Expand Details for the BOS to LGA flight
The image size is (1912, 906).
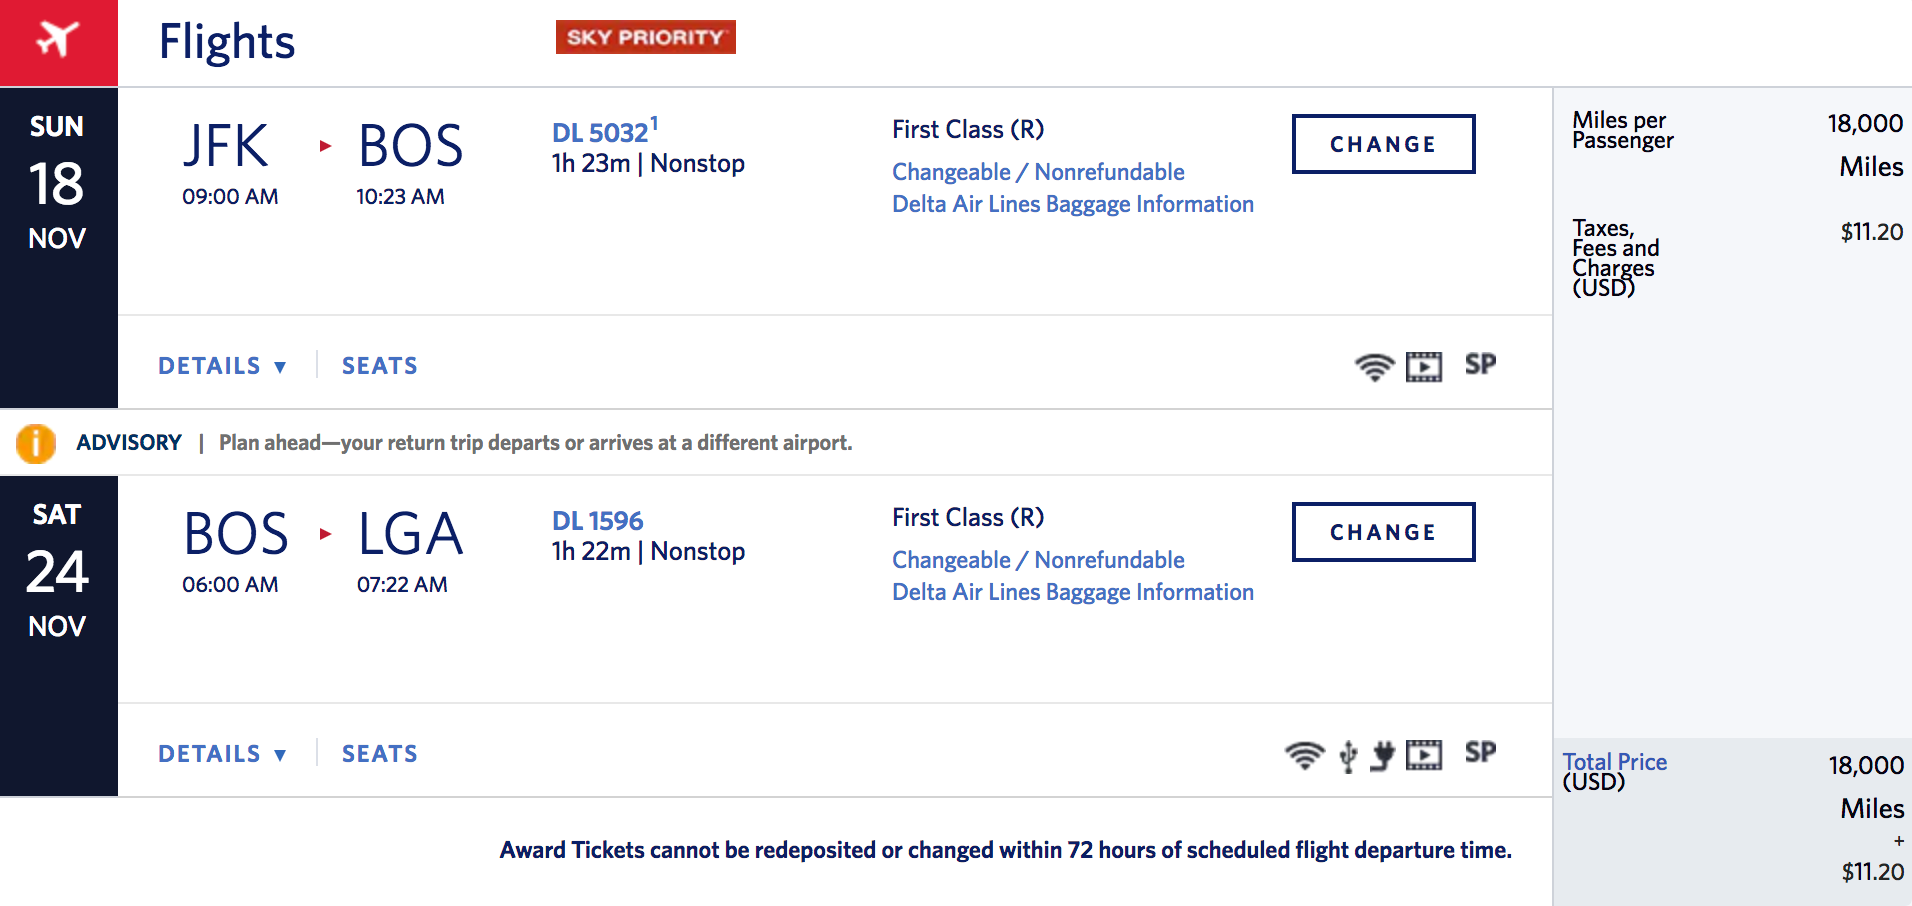pos(222,754)
